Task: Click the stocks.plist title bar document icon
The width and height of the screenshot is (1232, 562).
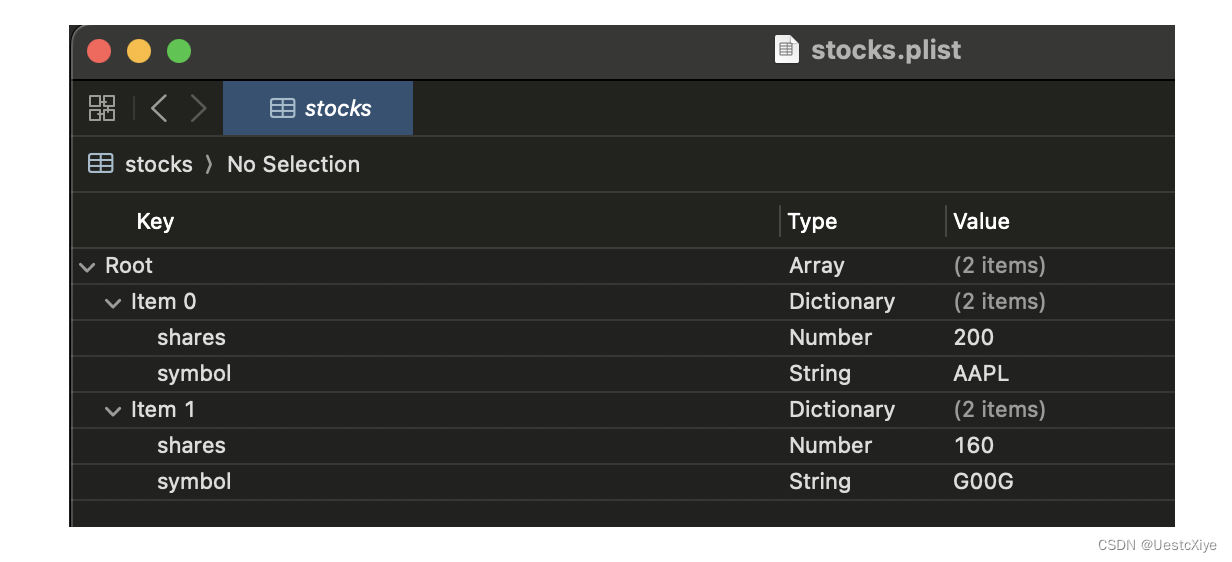Action: point(787,50)
